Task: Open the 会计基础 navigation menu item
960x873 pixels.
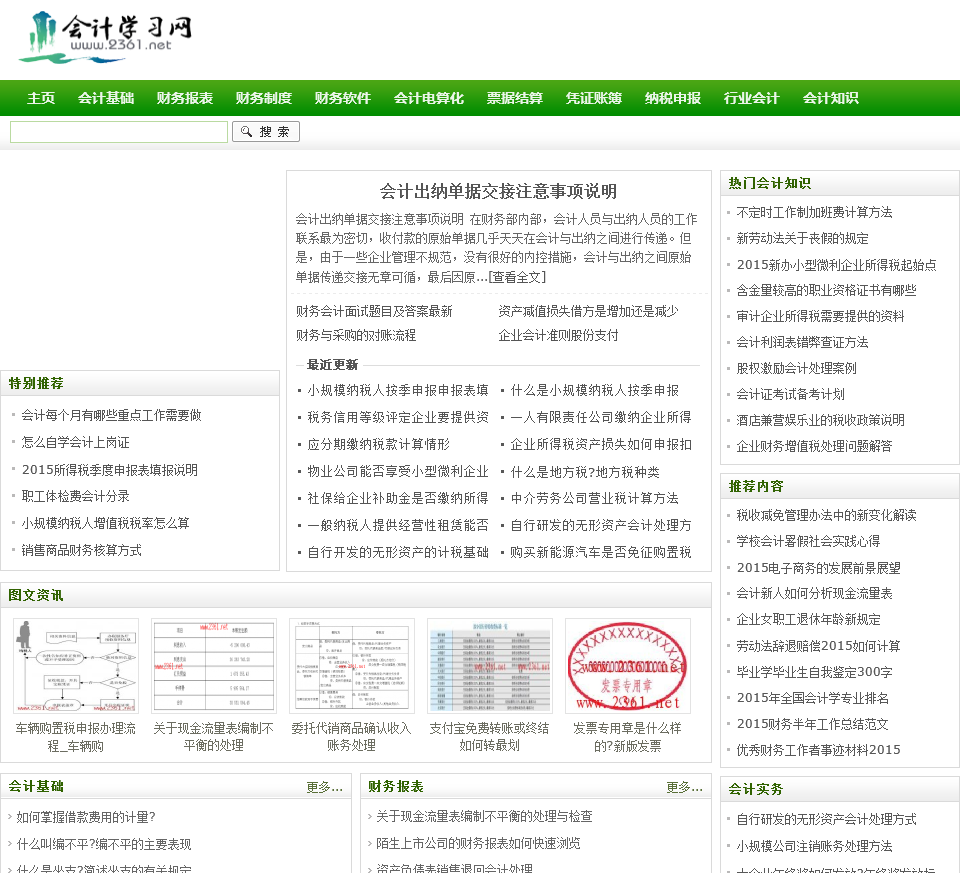Action: pos(106,98)
